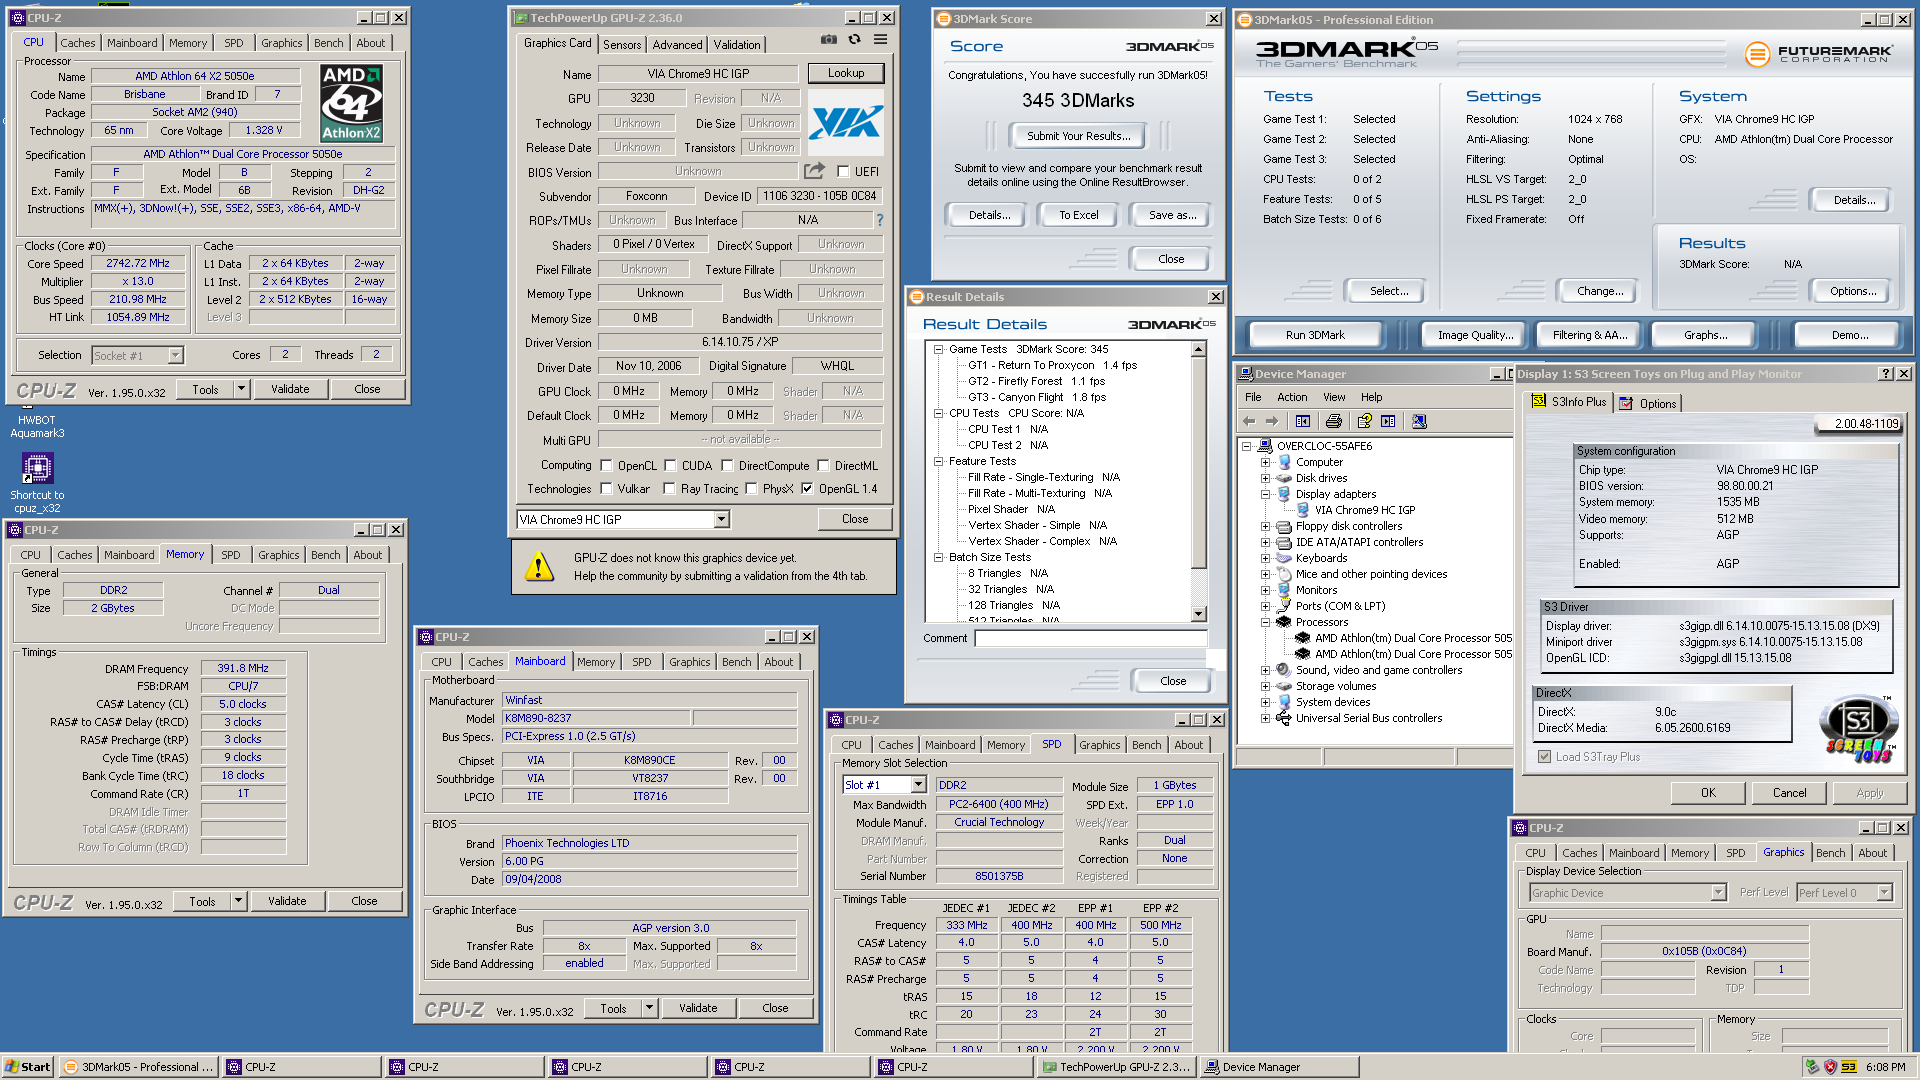Click the AMD Athlon 64 X2 logo
This screenshot has width=1920, height=1080.
(351, 103)
